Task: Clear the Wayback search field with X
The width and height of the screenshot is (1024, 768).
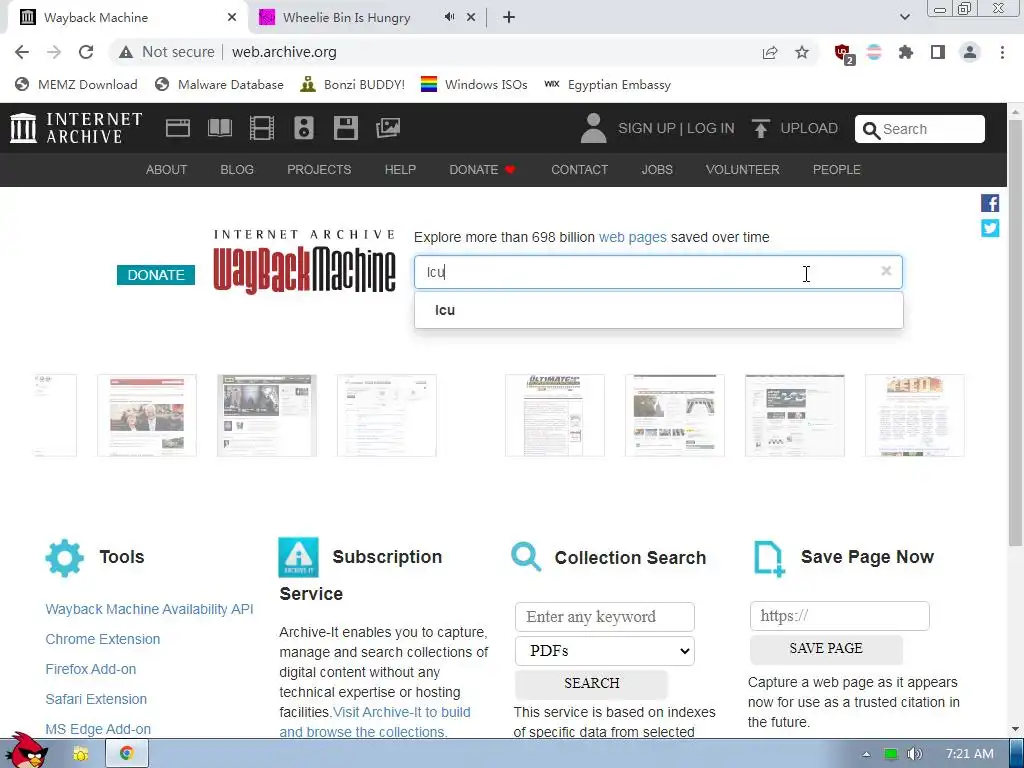Action: point(886,271)
